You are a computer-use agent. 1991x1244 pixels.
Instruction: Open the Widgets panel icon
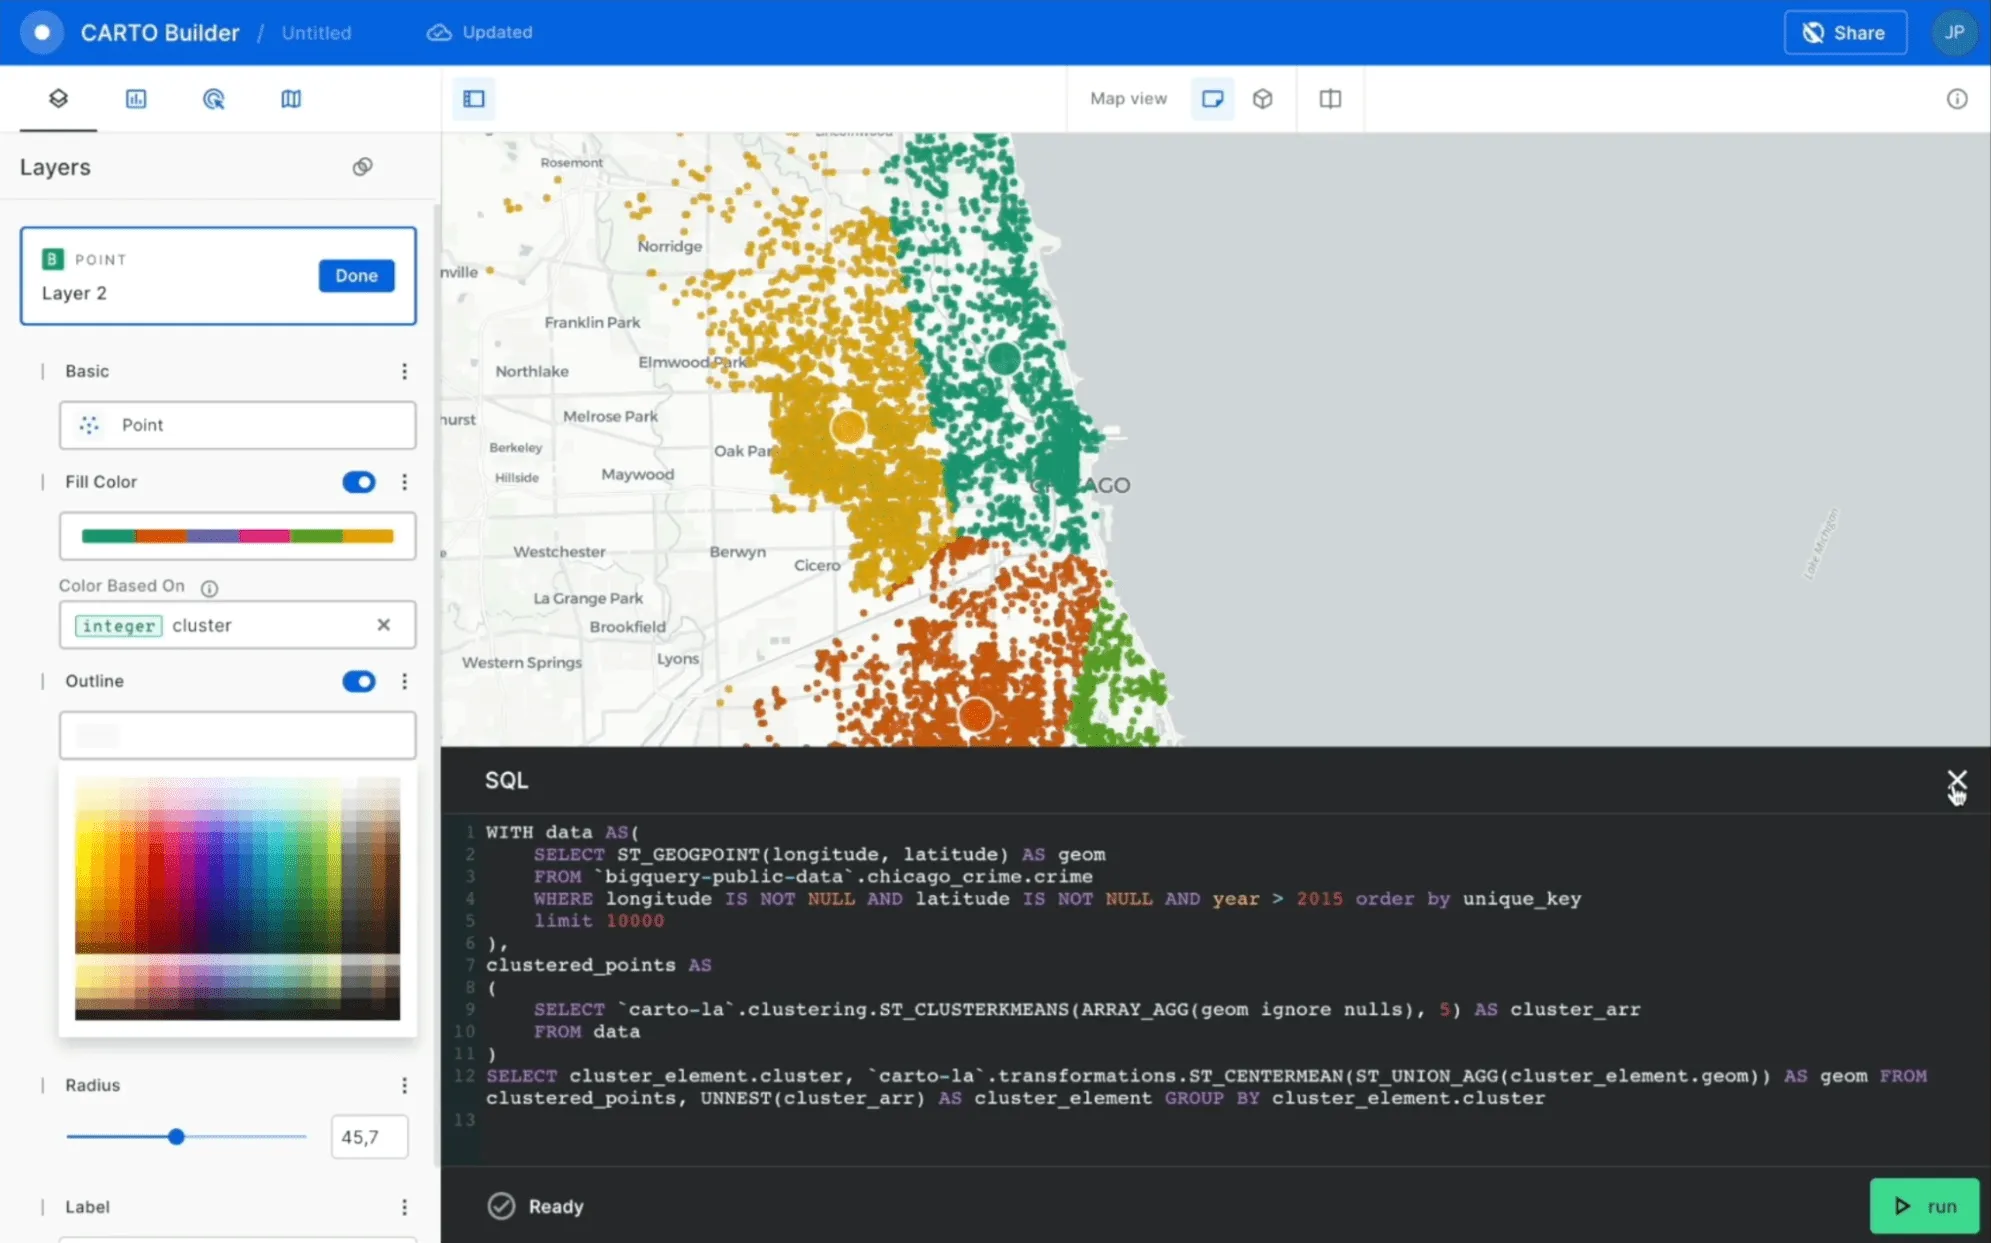[135, 99]
